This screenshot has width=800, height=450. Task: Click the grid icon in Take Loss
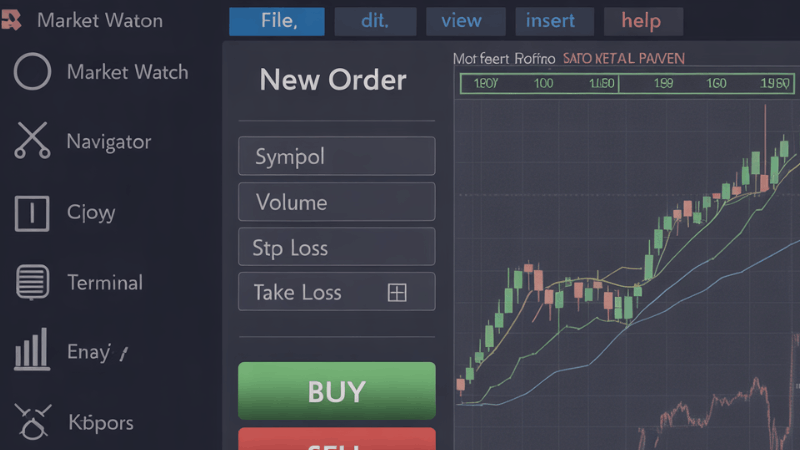pos(397,293)
